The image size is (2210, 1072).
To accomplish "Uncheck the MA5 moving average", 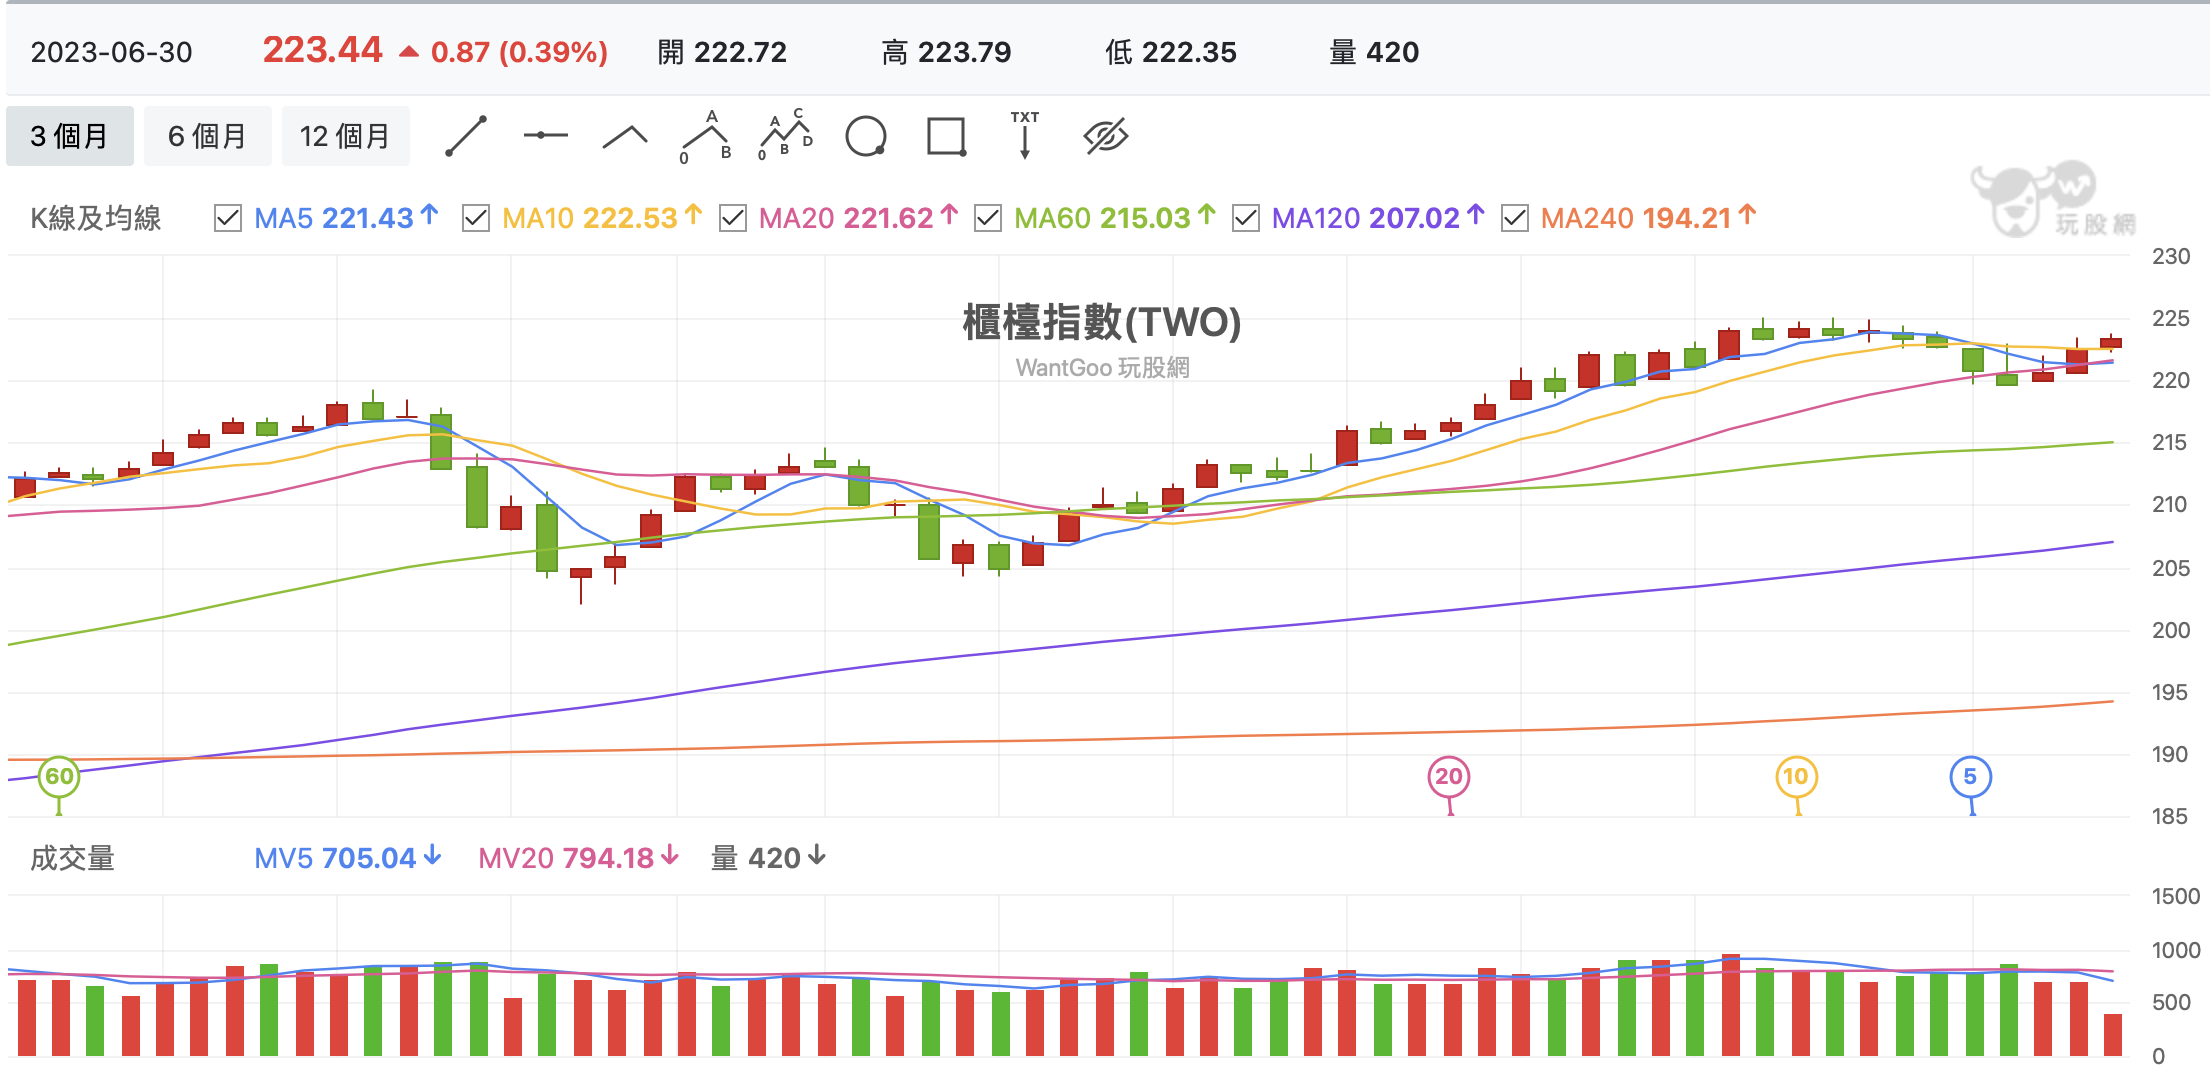I will tap(228, 218).
